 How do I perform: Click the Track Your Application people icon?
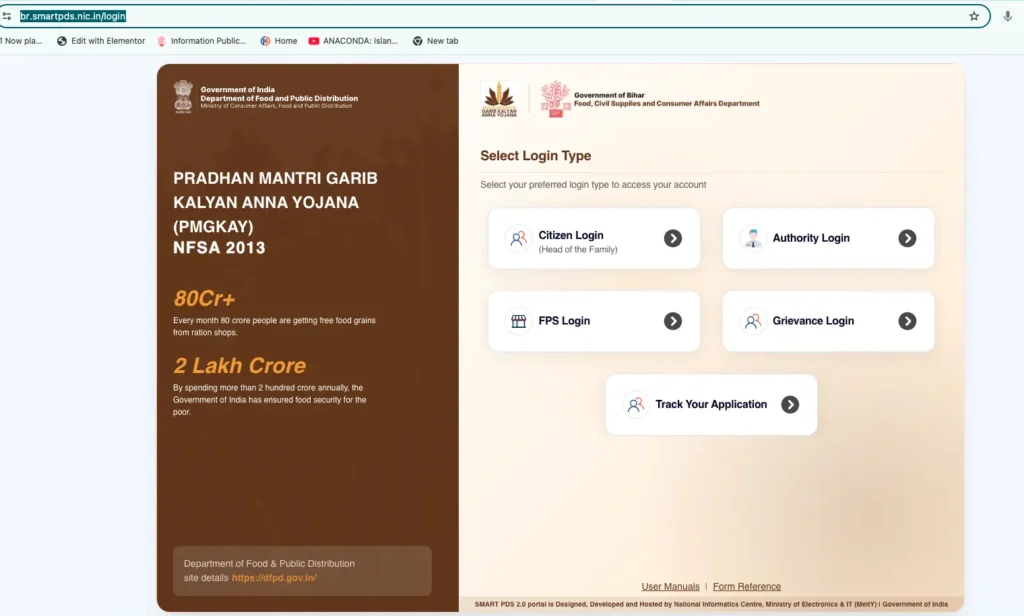pos(635,404)
